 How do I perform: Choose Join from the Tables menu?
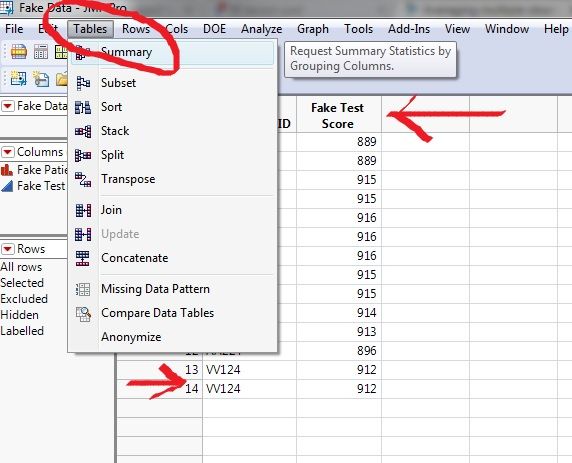tap(172, 210)
